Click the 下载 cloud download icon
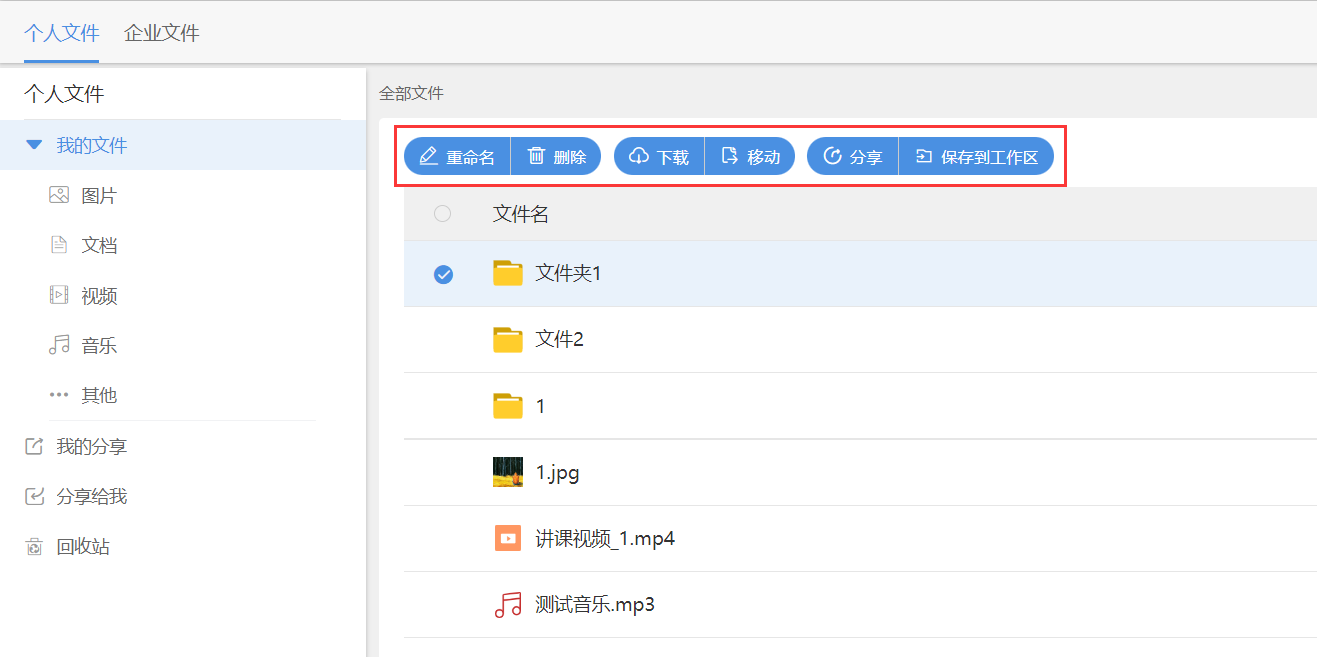1317x657 pixels. 639,156
